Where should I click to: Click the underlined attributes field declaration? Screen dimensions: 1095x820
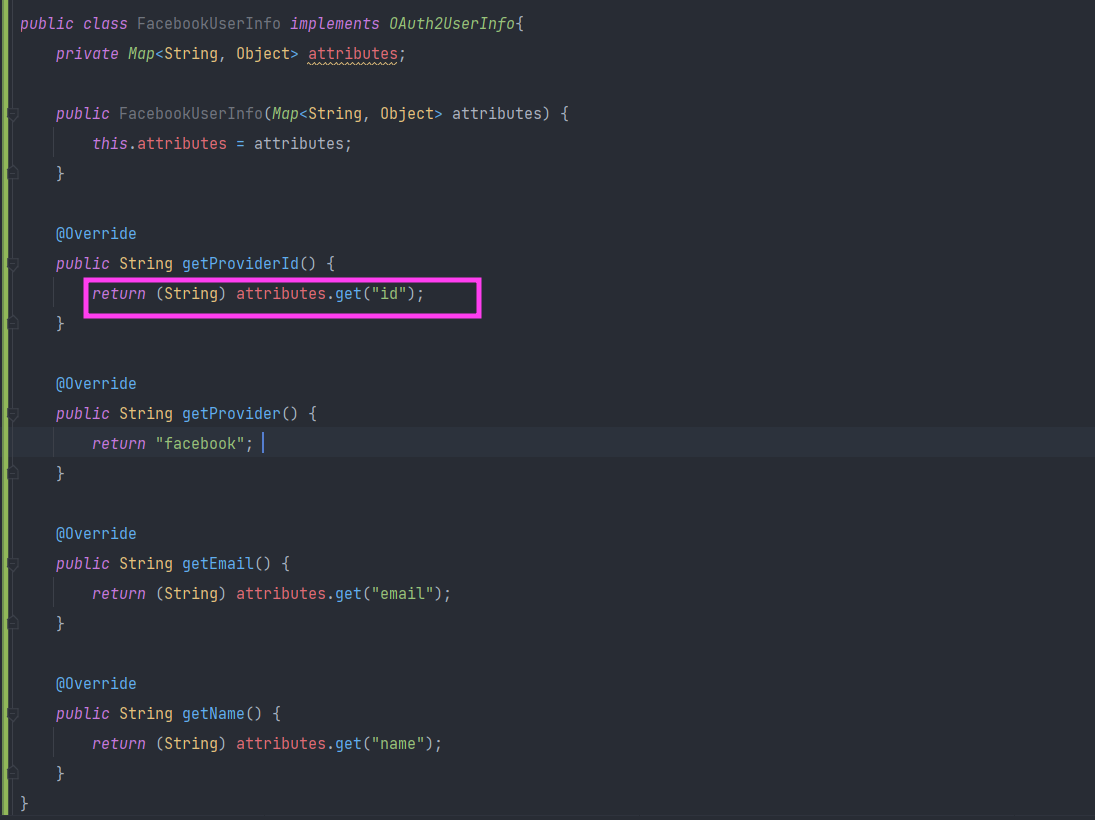click(x=353, y=54)
